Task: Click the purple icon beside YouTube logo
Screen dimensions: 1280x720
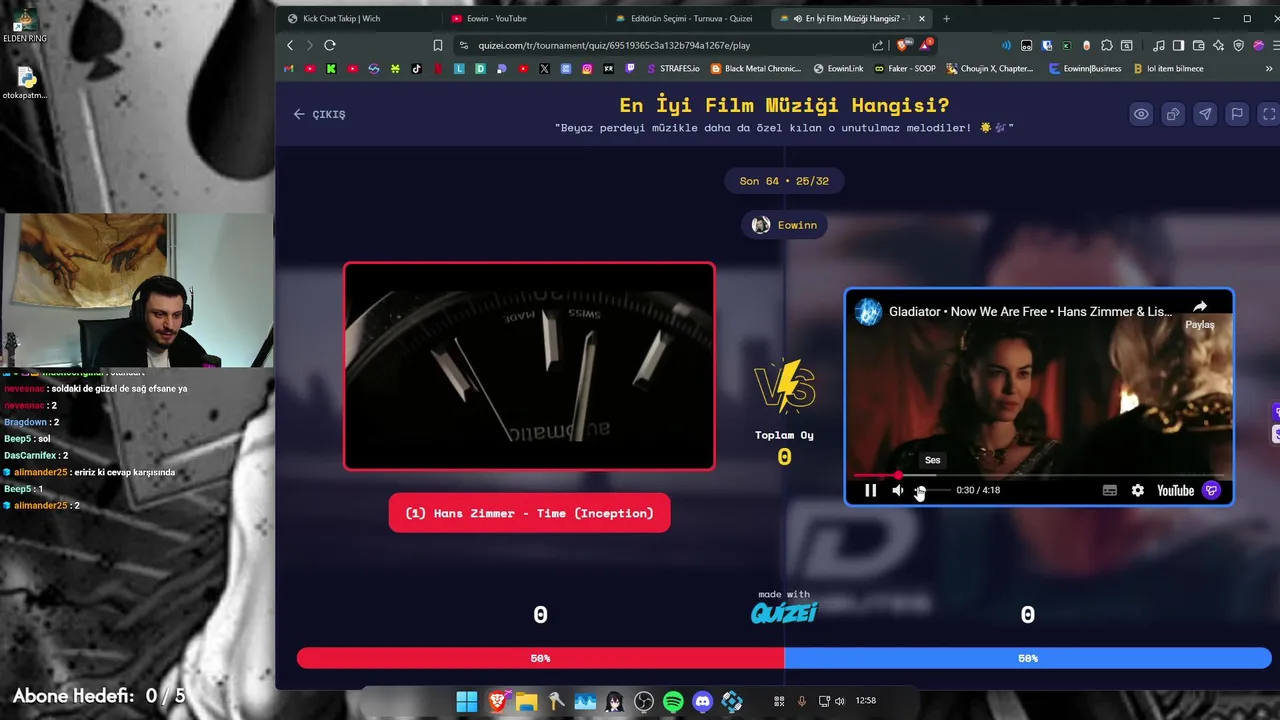Action: pyautogui.click(x=1211, y=490)
